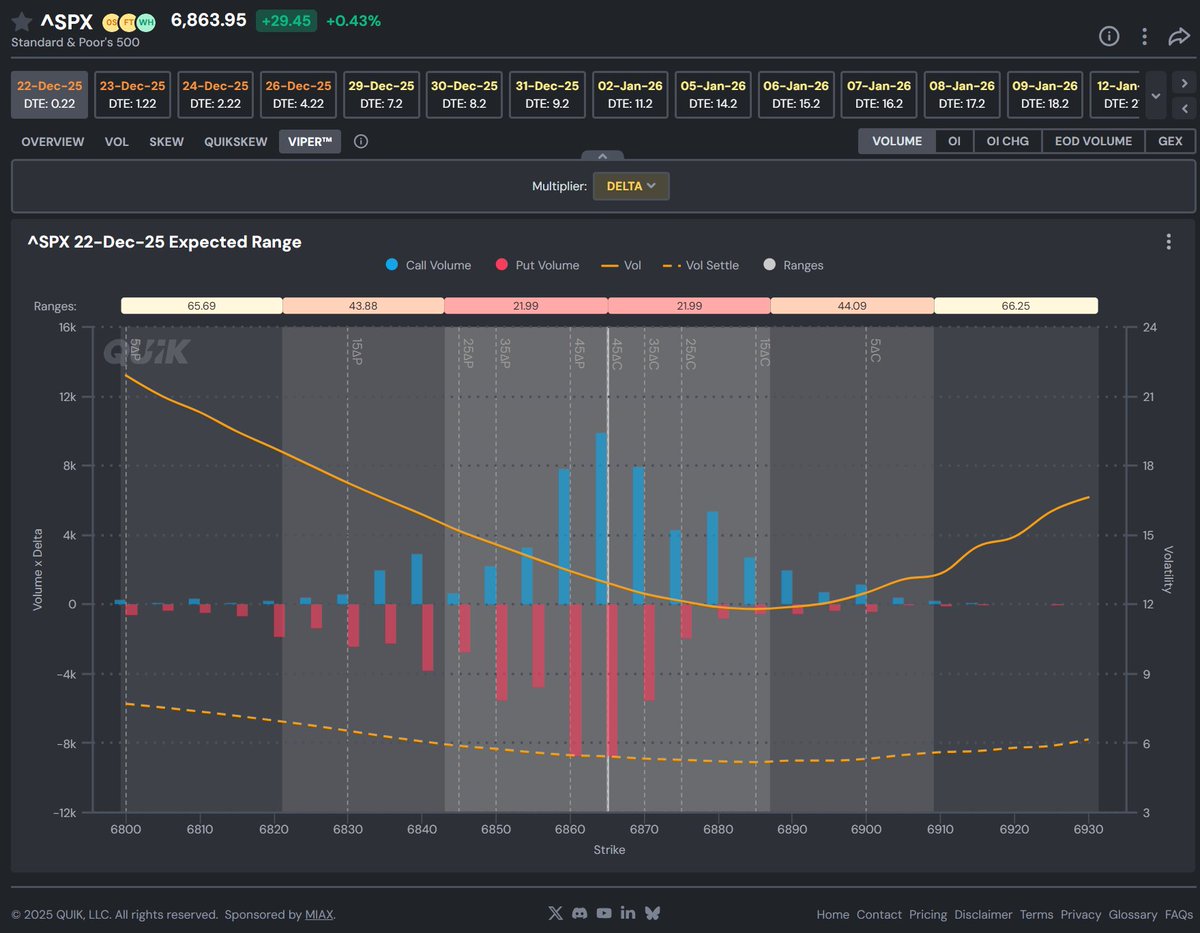Screen dimensions: 1200x933
Task: Select the 08-Jan-26 expiration
Action: click(962, 95)
